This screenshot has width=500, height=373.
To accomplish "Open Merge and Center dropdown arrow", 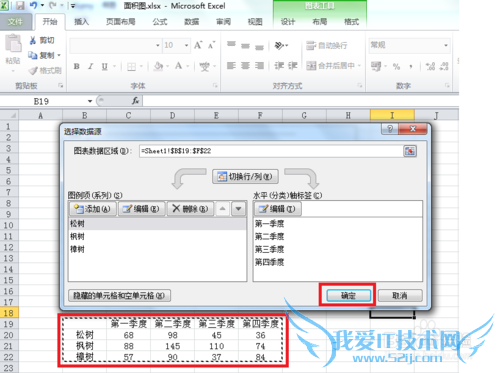I will pos(359,66).
